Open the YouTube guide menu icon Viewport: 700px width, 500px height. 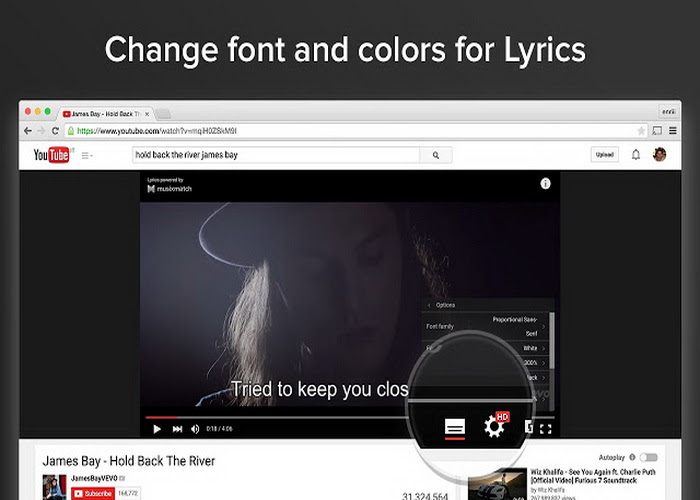point(87,155)
